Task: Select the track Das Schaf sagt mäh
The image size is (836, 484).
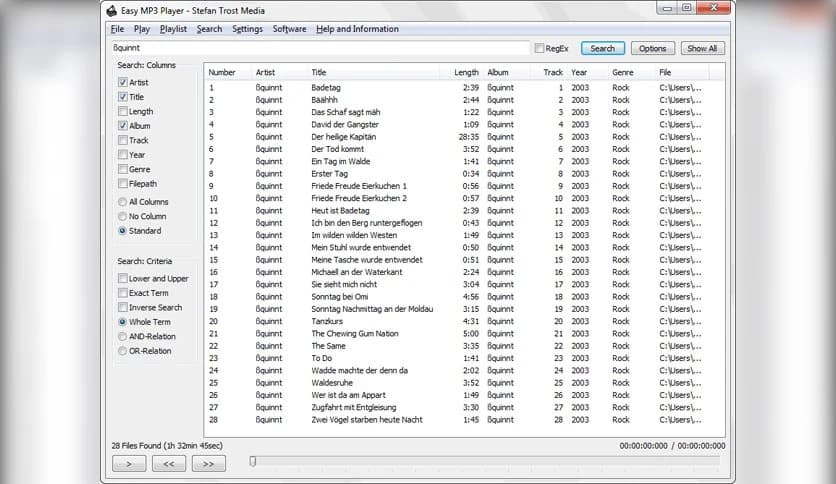Action: coord(345,112)
